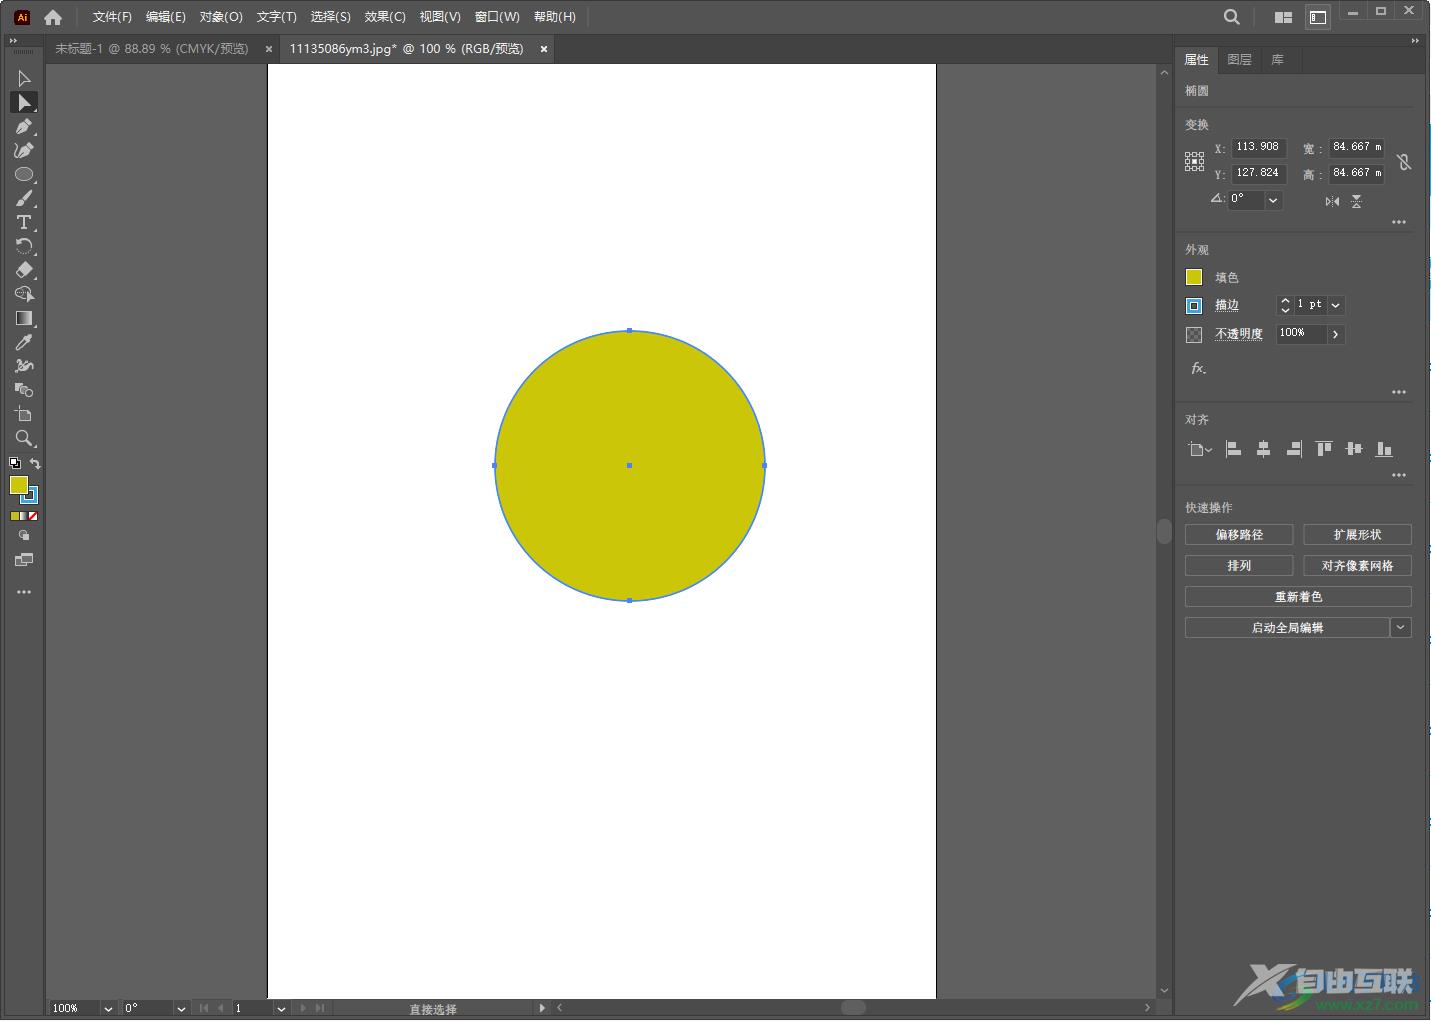Select the Curvature tool

24,150
